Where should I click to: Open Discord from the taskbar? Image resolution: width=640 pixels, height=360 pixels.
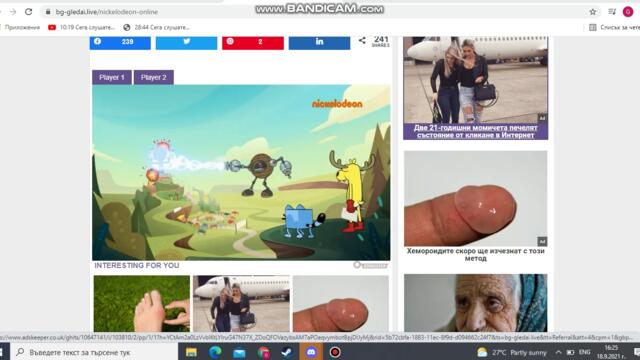311,352
